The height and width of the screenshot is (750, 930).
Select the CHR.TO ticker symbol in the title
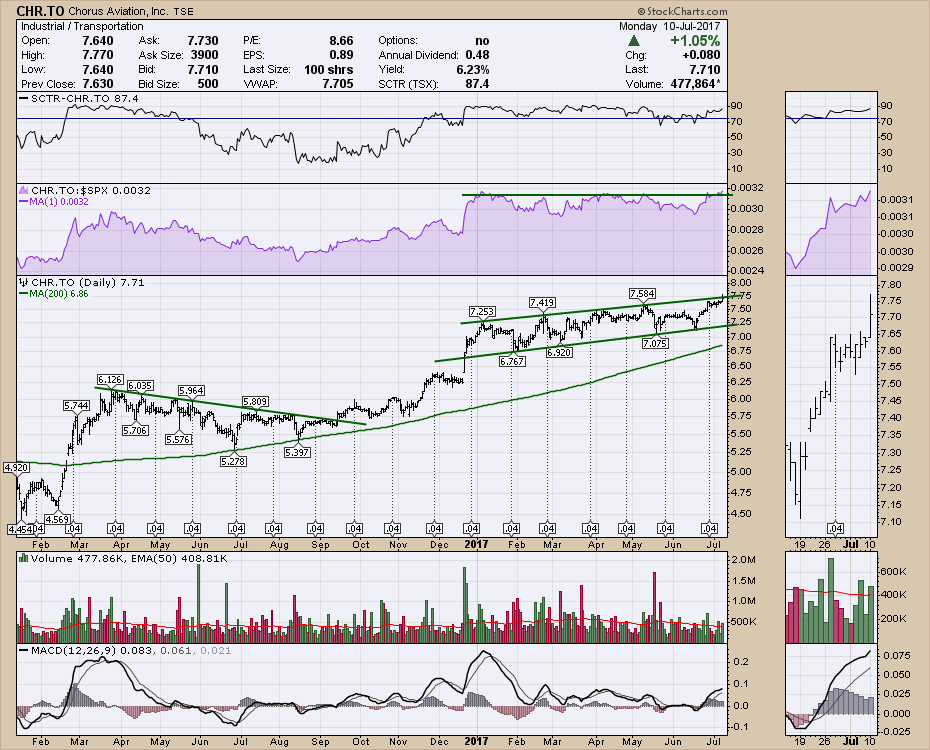40,11
